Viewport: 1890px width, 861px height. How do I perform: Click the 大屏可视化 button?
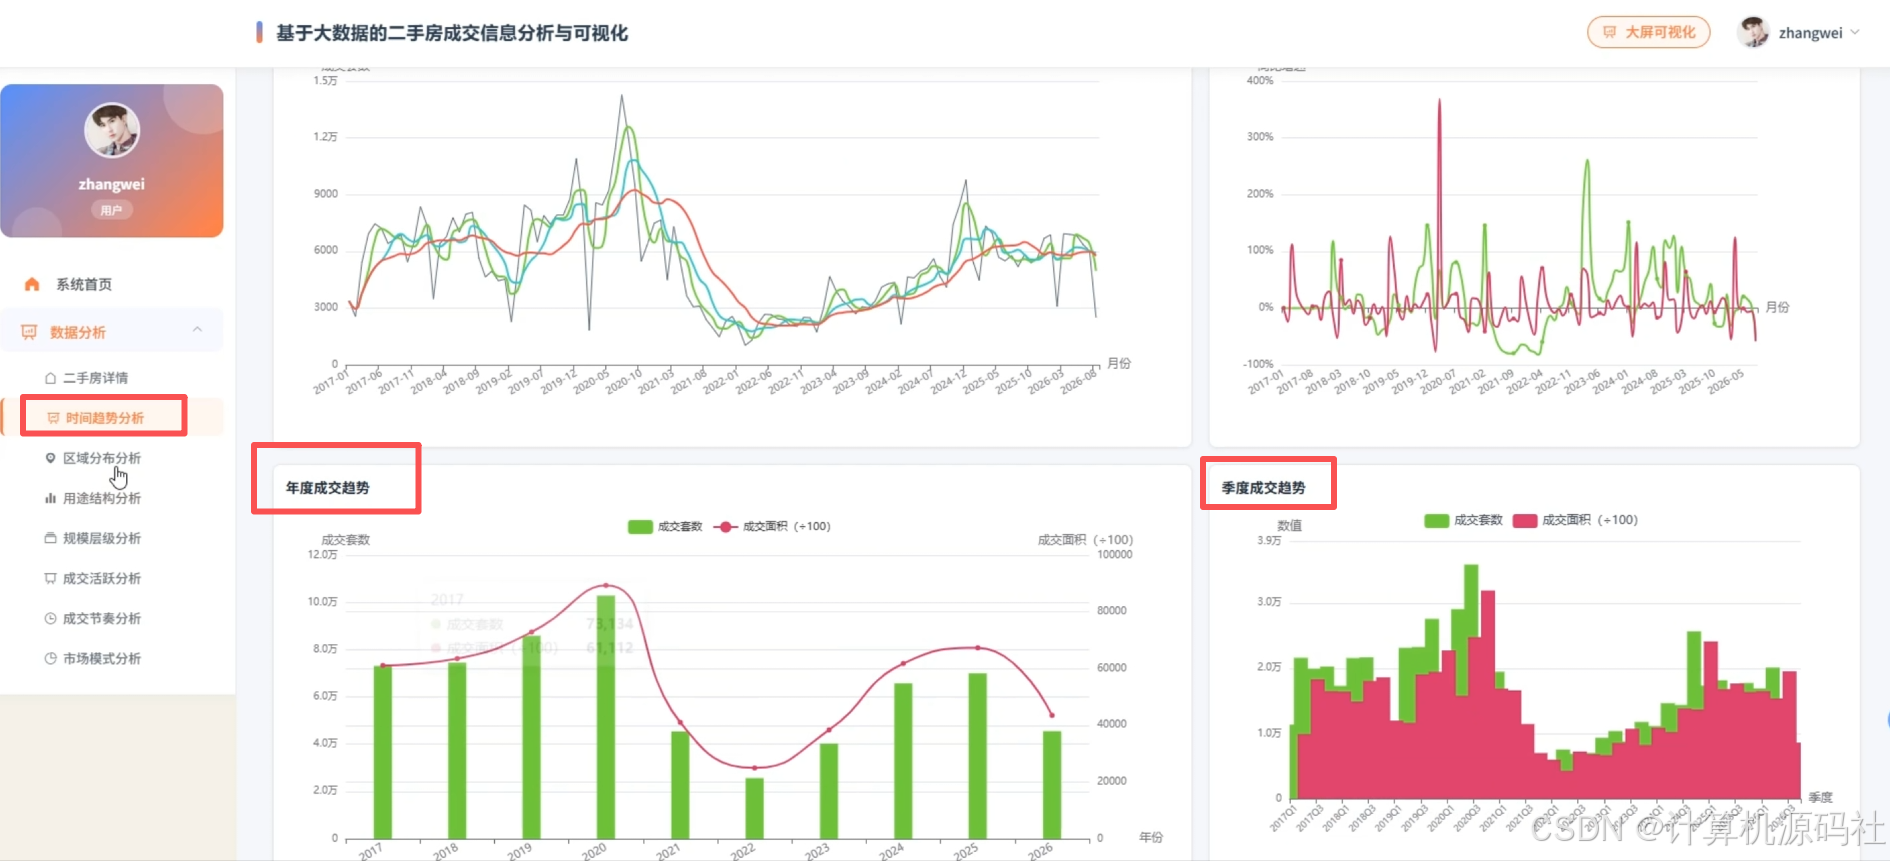pos(1649,32)
